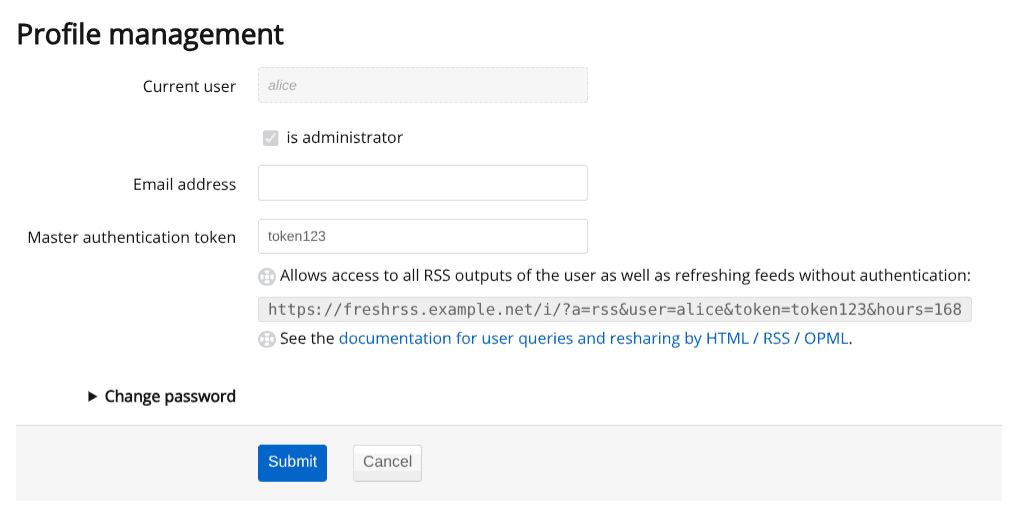Image resolution: width=1018 pixels, height=520 pixels.
Task: Click into the Master authentication token field
Action: pyautogui.click(x=422, y=237)
